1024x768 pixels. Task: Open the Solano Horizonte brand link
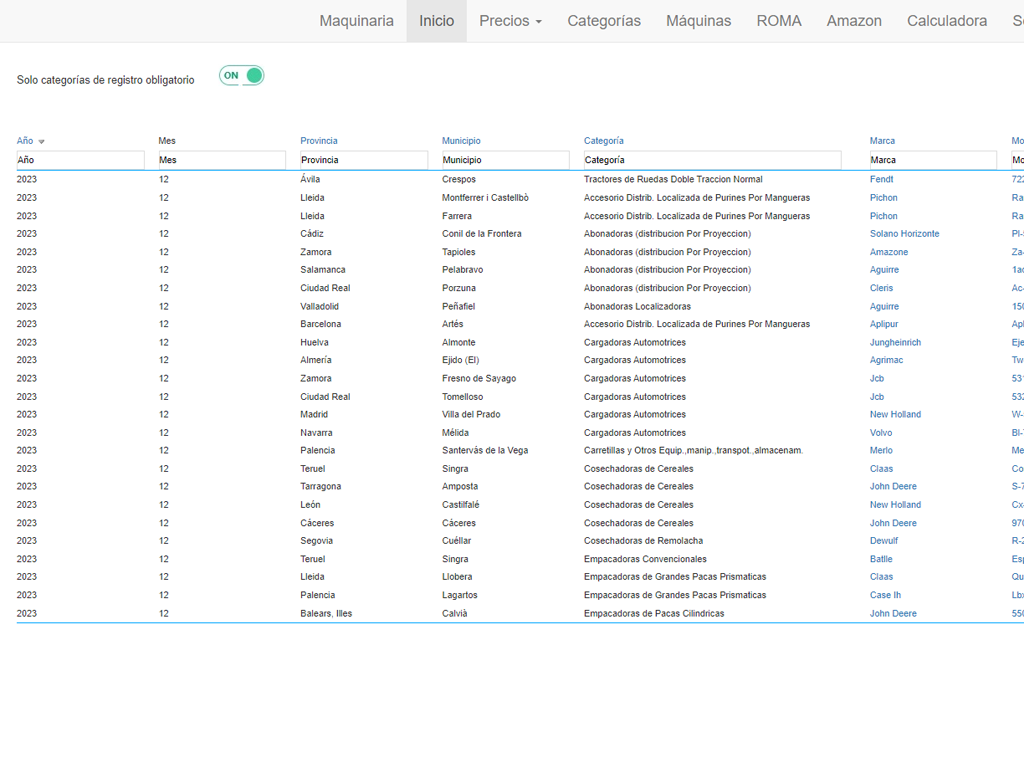tap(904, 234)
